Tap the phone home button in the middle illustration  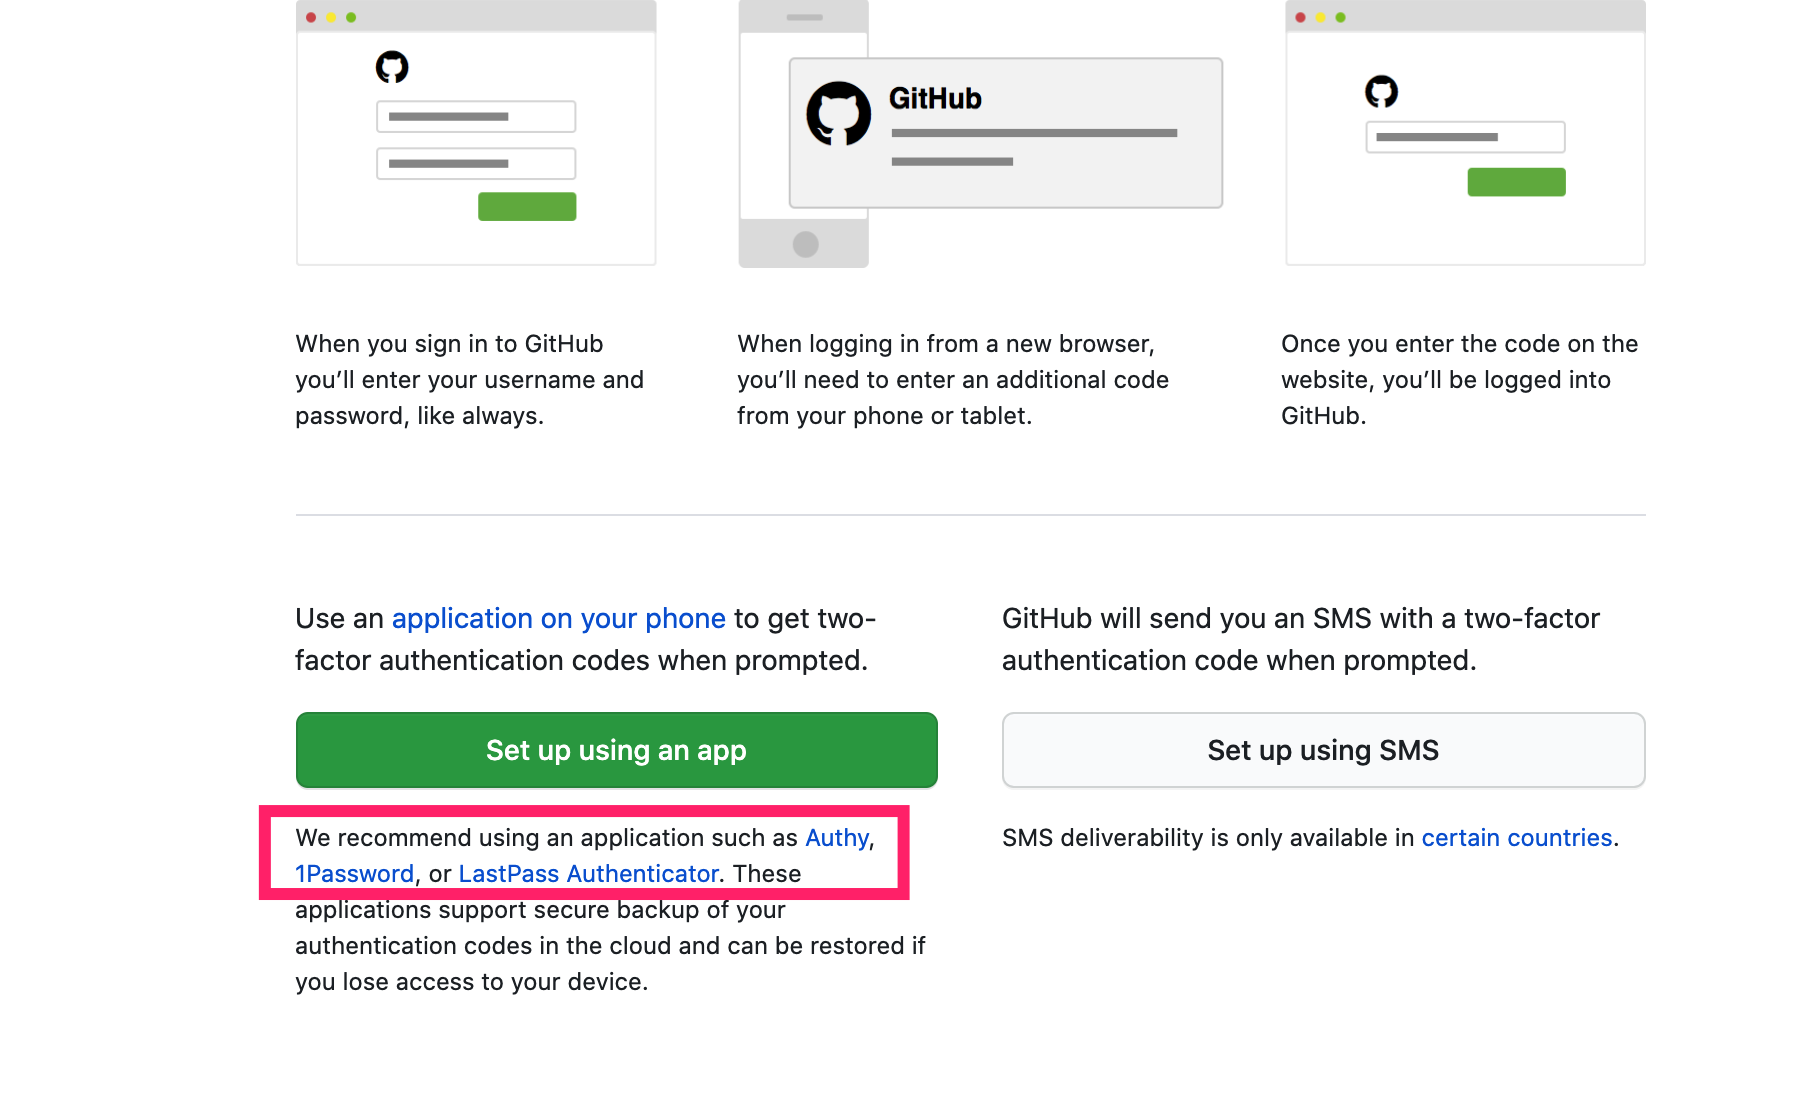click(805, 244)
